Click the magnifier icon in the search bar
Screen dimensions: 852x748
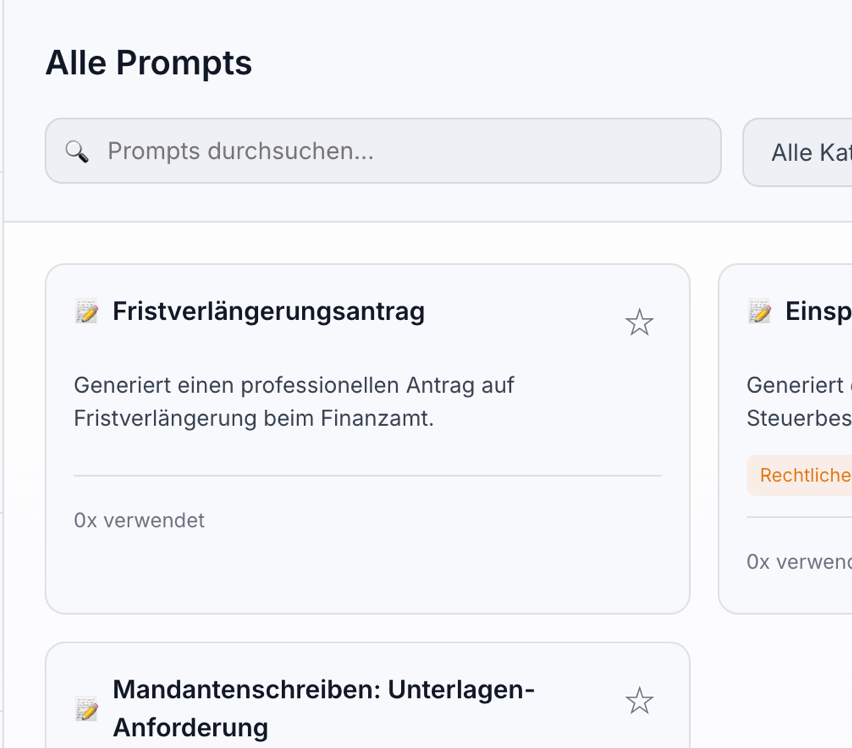[77, 151]
